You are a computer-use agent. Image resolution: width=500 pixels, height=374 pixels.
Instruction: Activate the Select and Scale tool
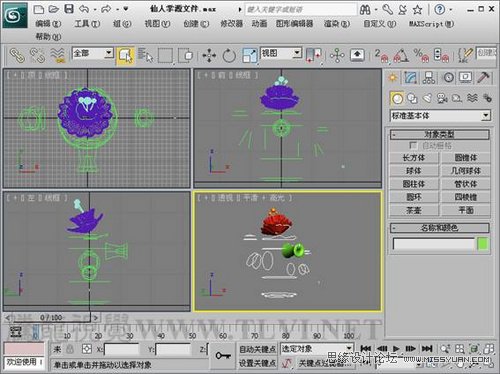[250, 56]
